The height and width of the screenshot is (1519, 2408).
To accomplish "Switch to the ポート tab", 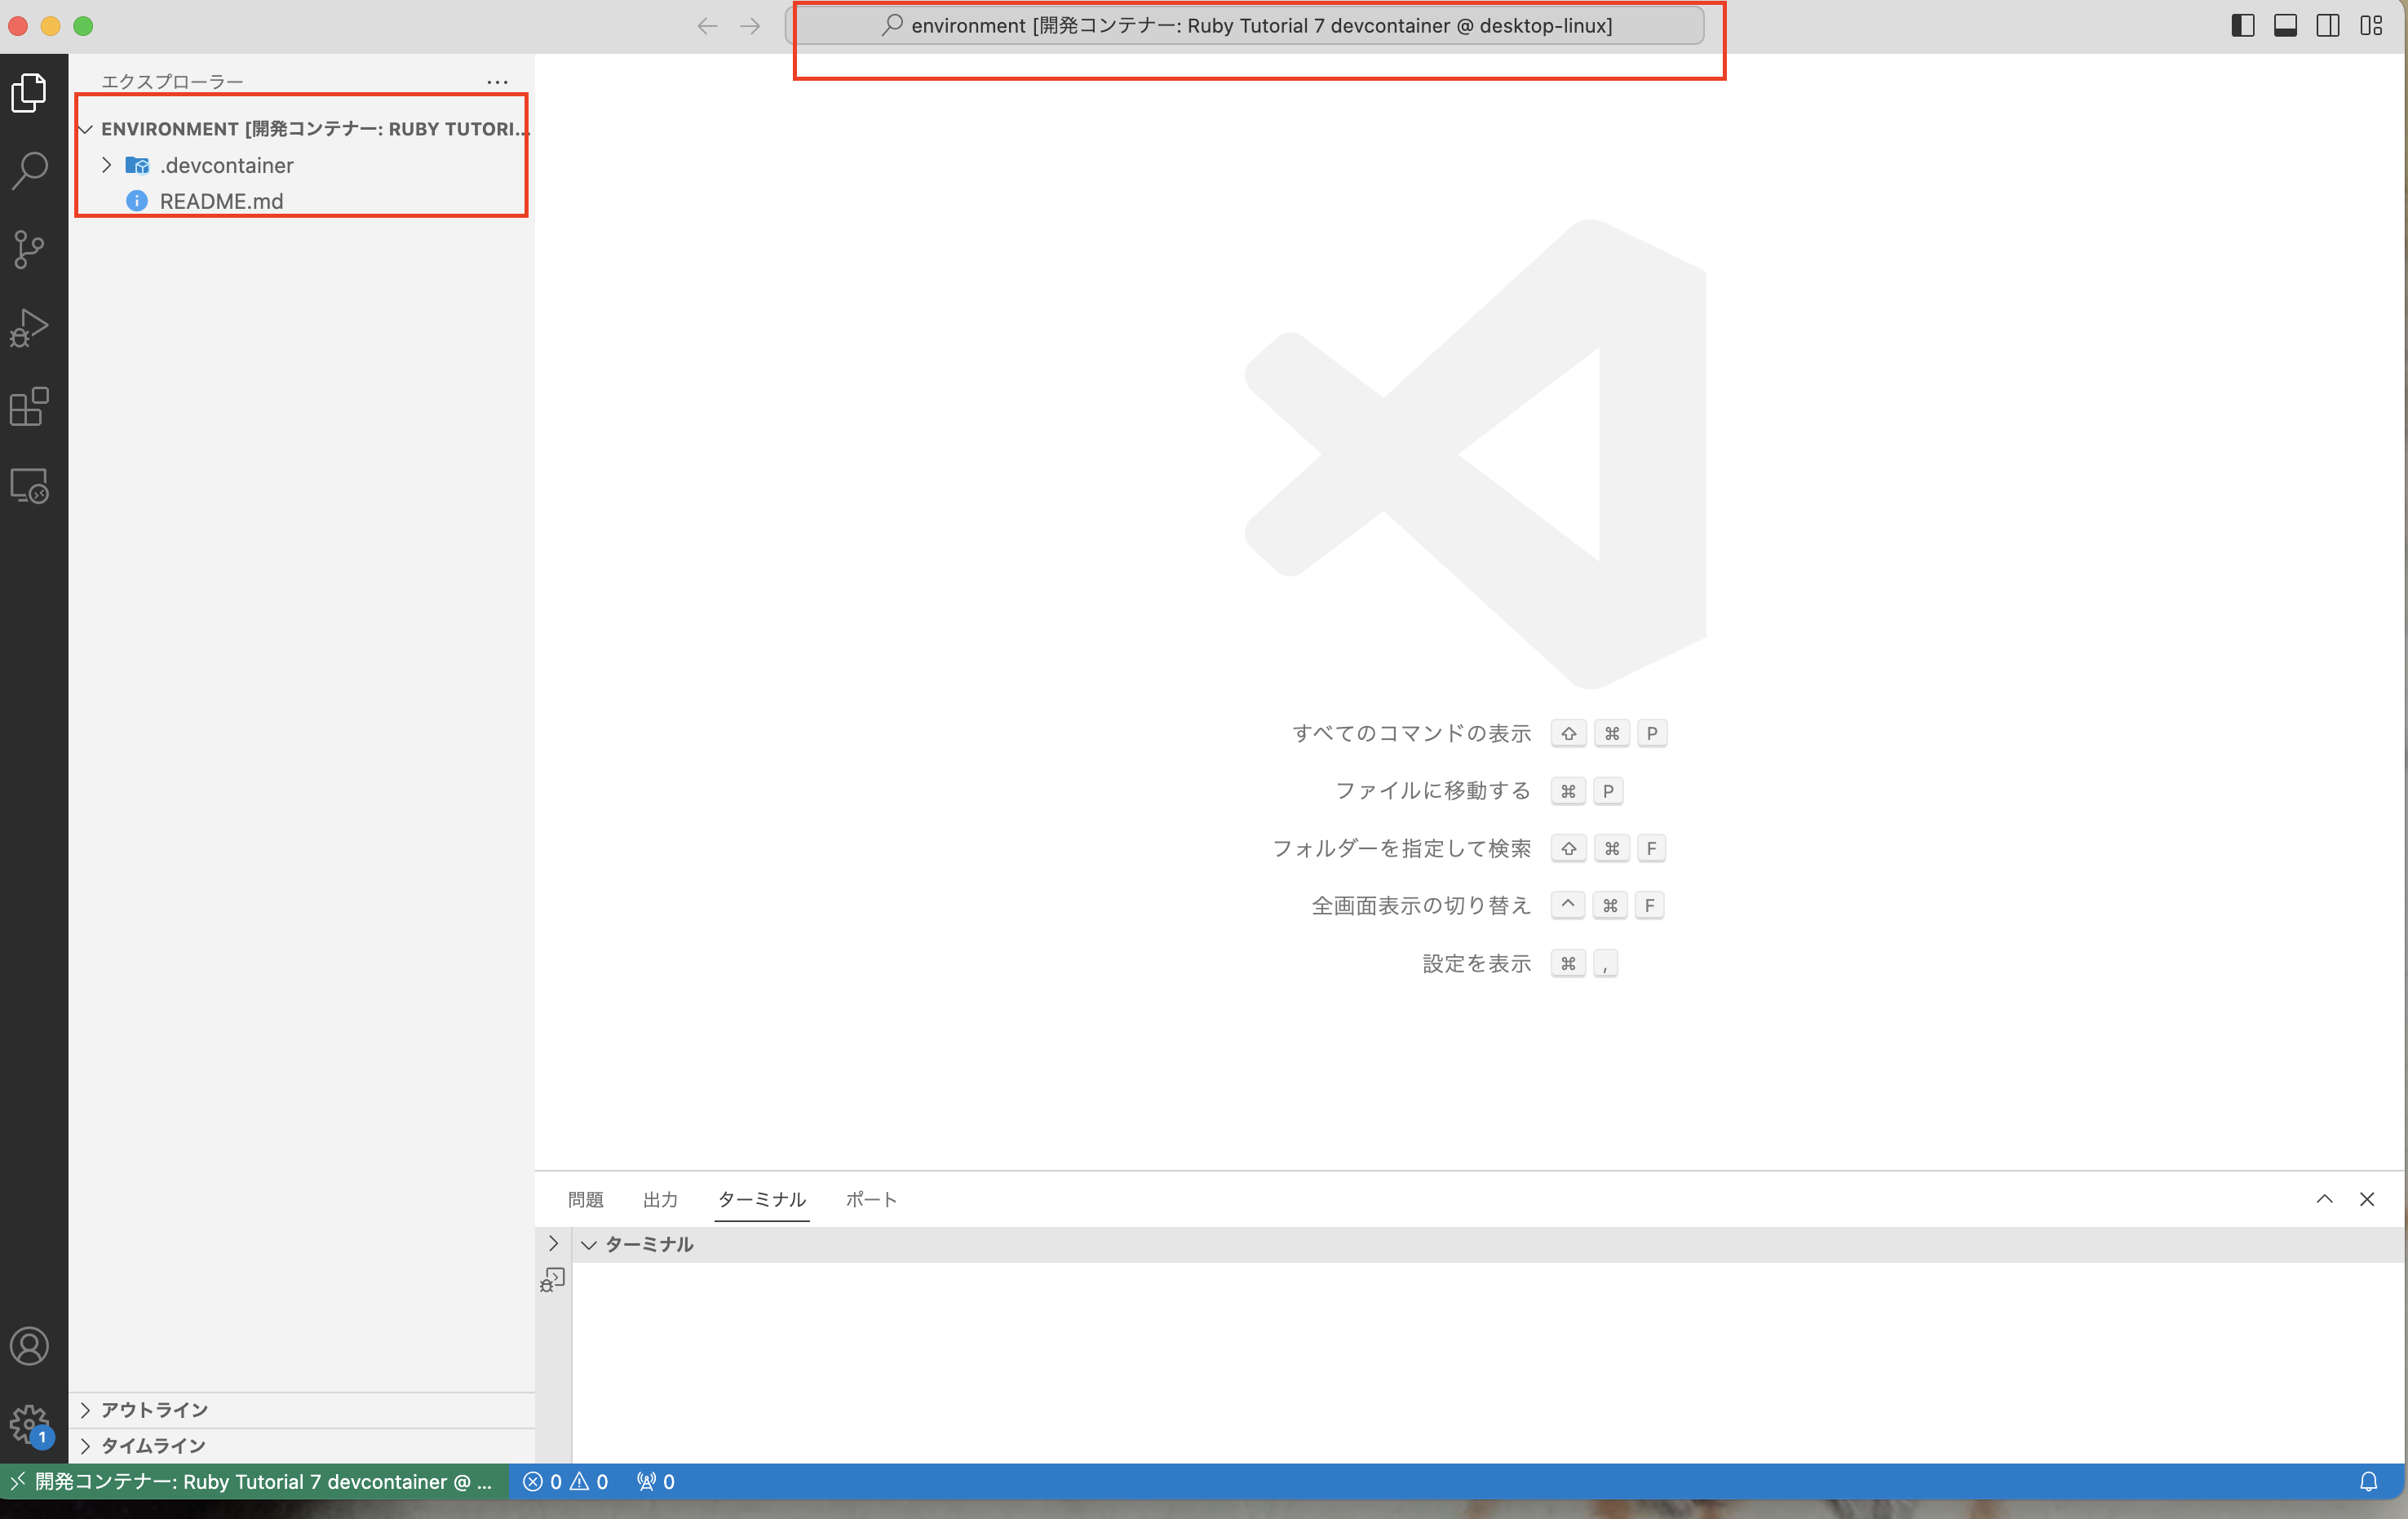I will tap(871, 1199).
